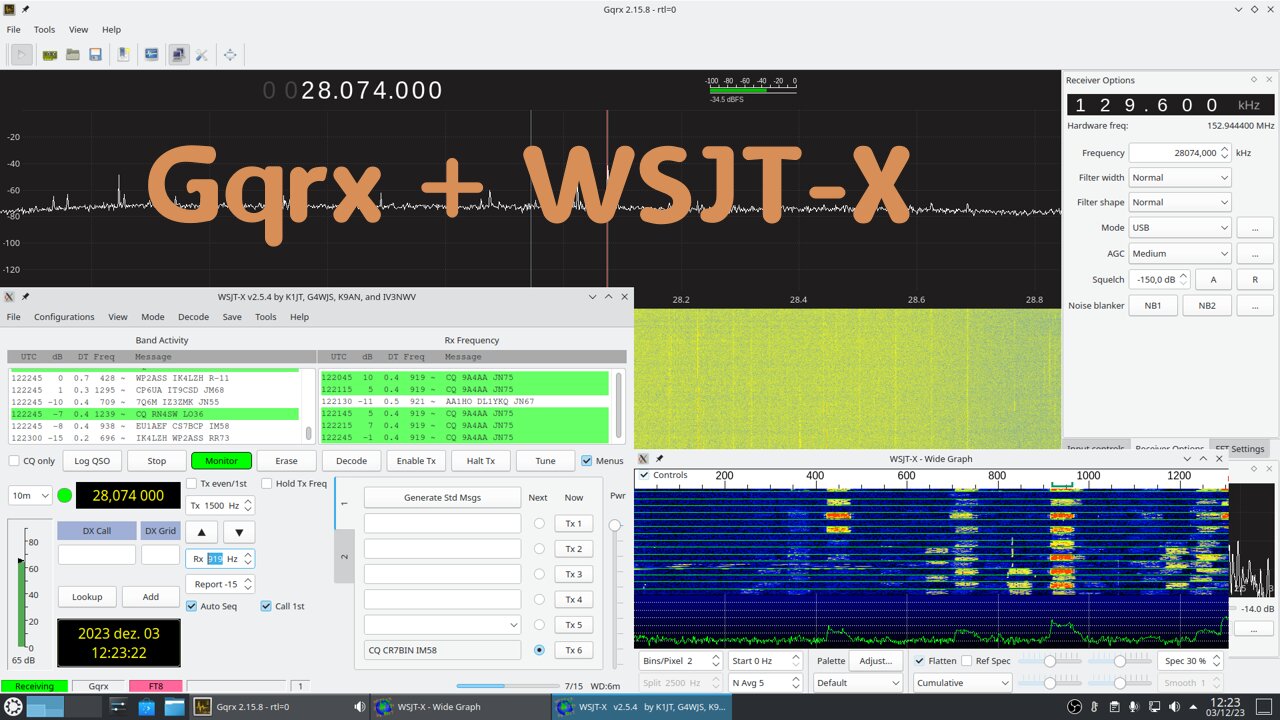Click Generate Std Msgs button
This screenshot has width=1280, height=720.
[x=442, y=497]
